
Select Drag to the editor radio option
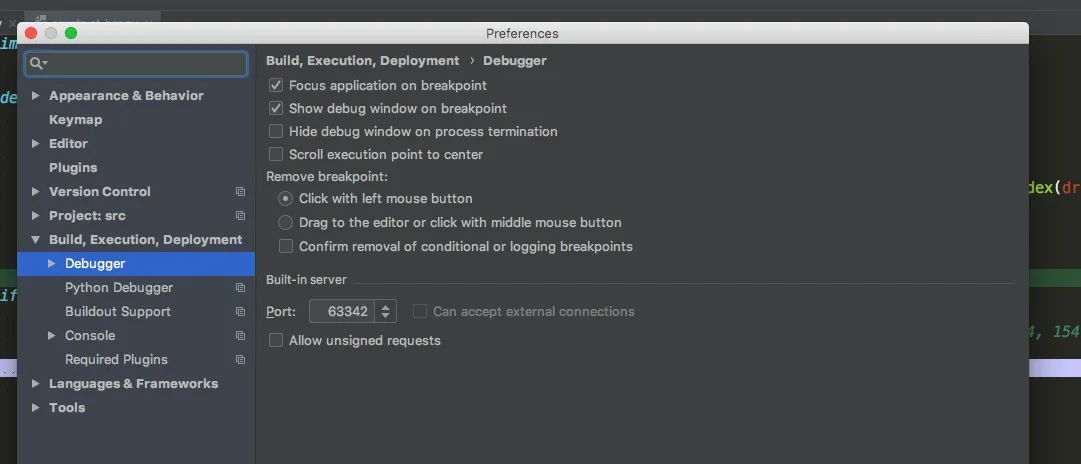[286, 223]
